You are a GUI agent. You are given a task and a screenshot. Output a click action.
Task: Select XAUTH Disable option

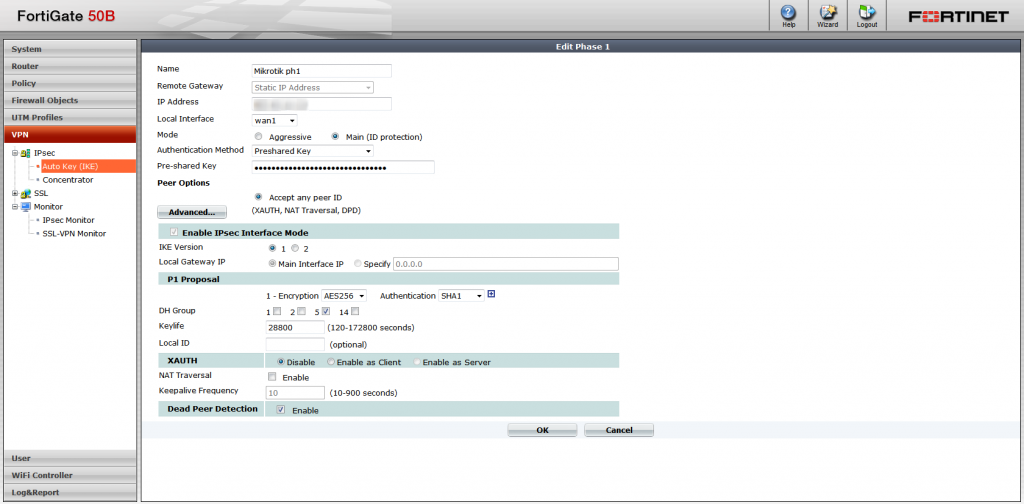coord(281,362)
